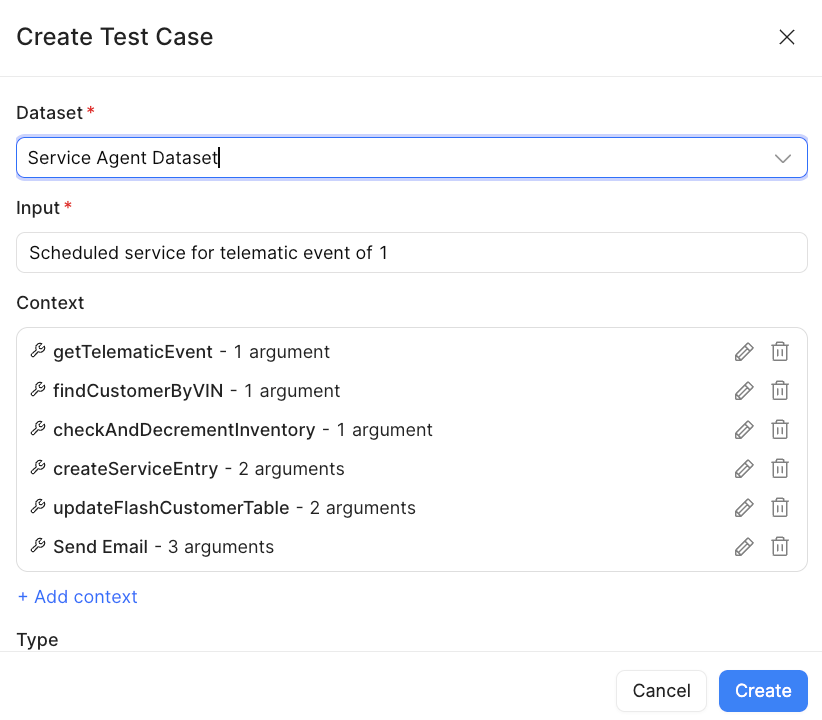The height and width of the screenshot is (720, 822).
Task: Delete the checkAndDecrementInventory entry
Action: [780, 430]
